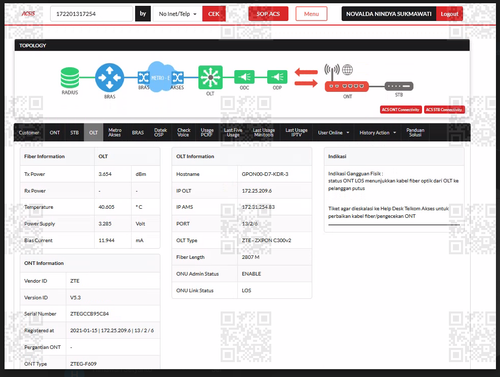Screen dimensions: 500x377
Task: Open the BRAS tab
Action: pyautogui.click(x=138, y=133)
